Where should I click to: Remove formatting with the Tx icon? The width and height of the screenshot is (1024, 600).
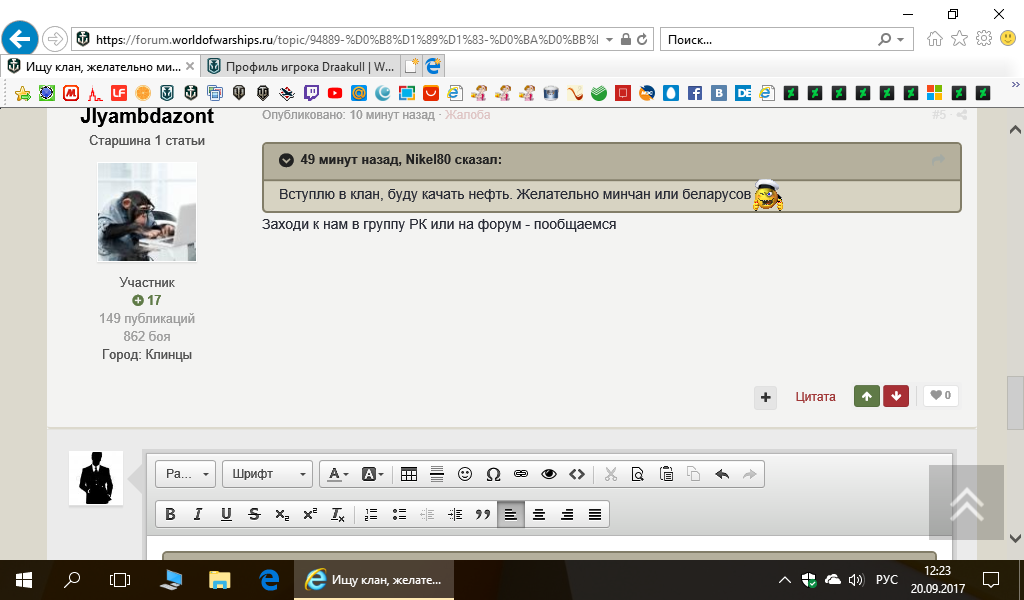pos(338,514)
